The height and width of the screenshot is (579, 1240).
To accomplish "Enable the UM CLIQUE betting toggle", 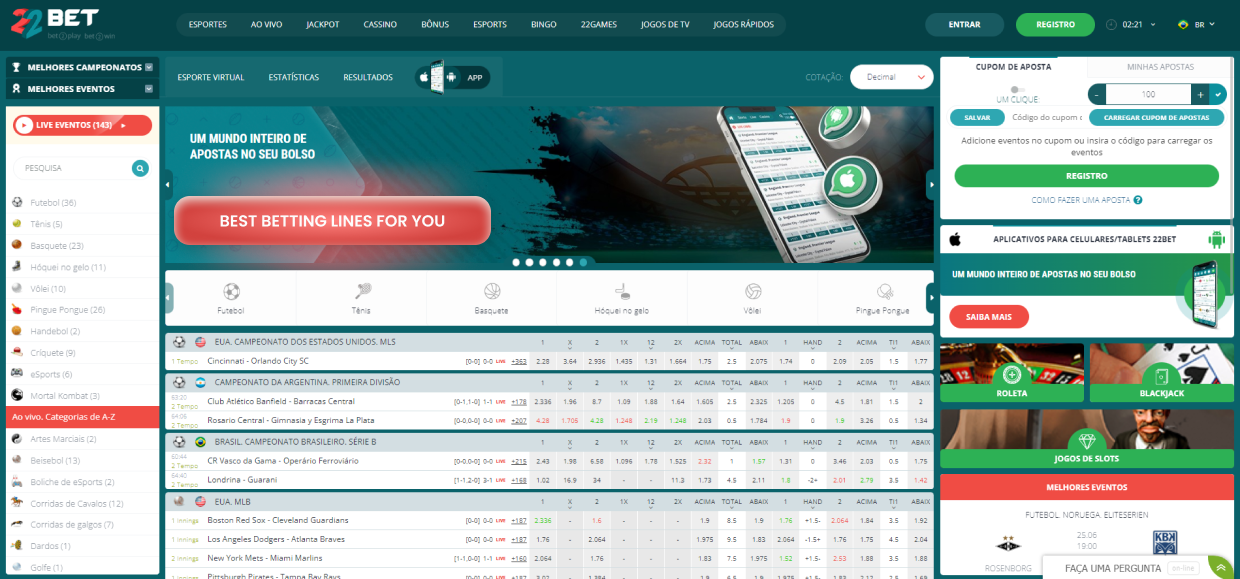I will click(x=1018, y=88).
